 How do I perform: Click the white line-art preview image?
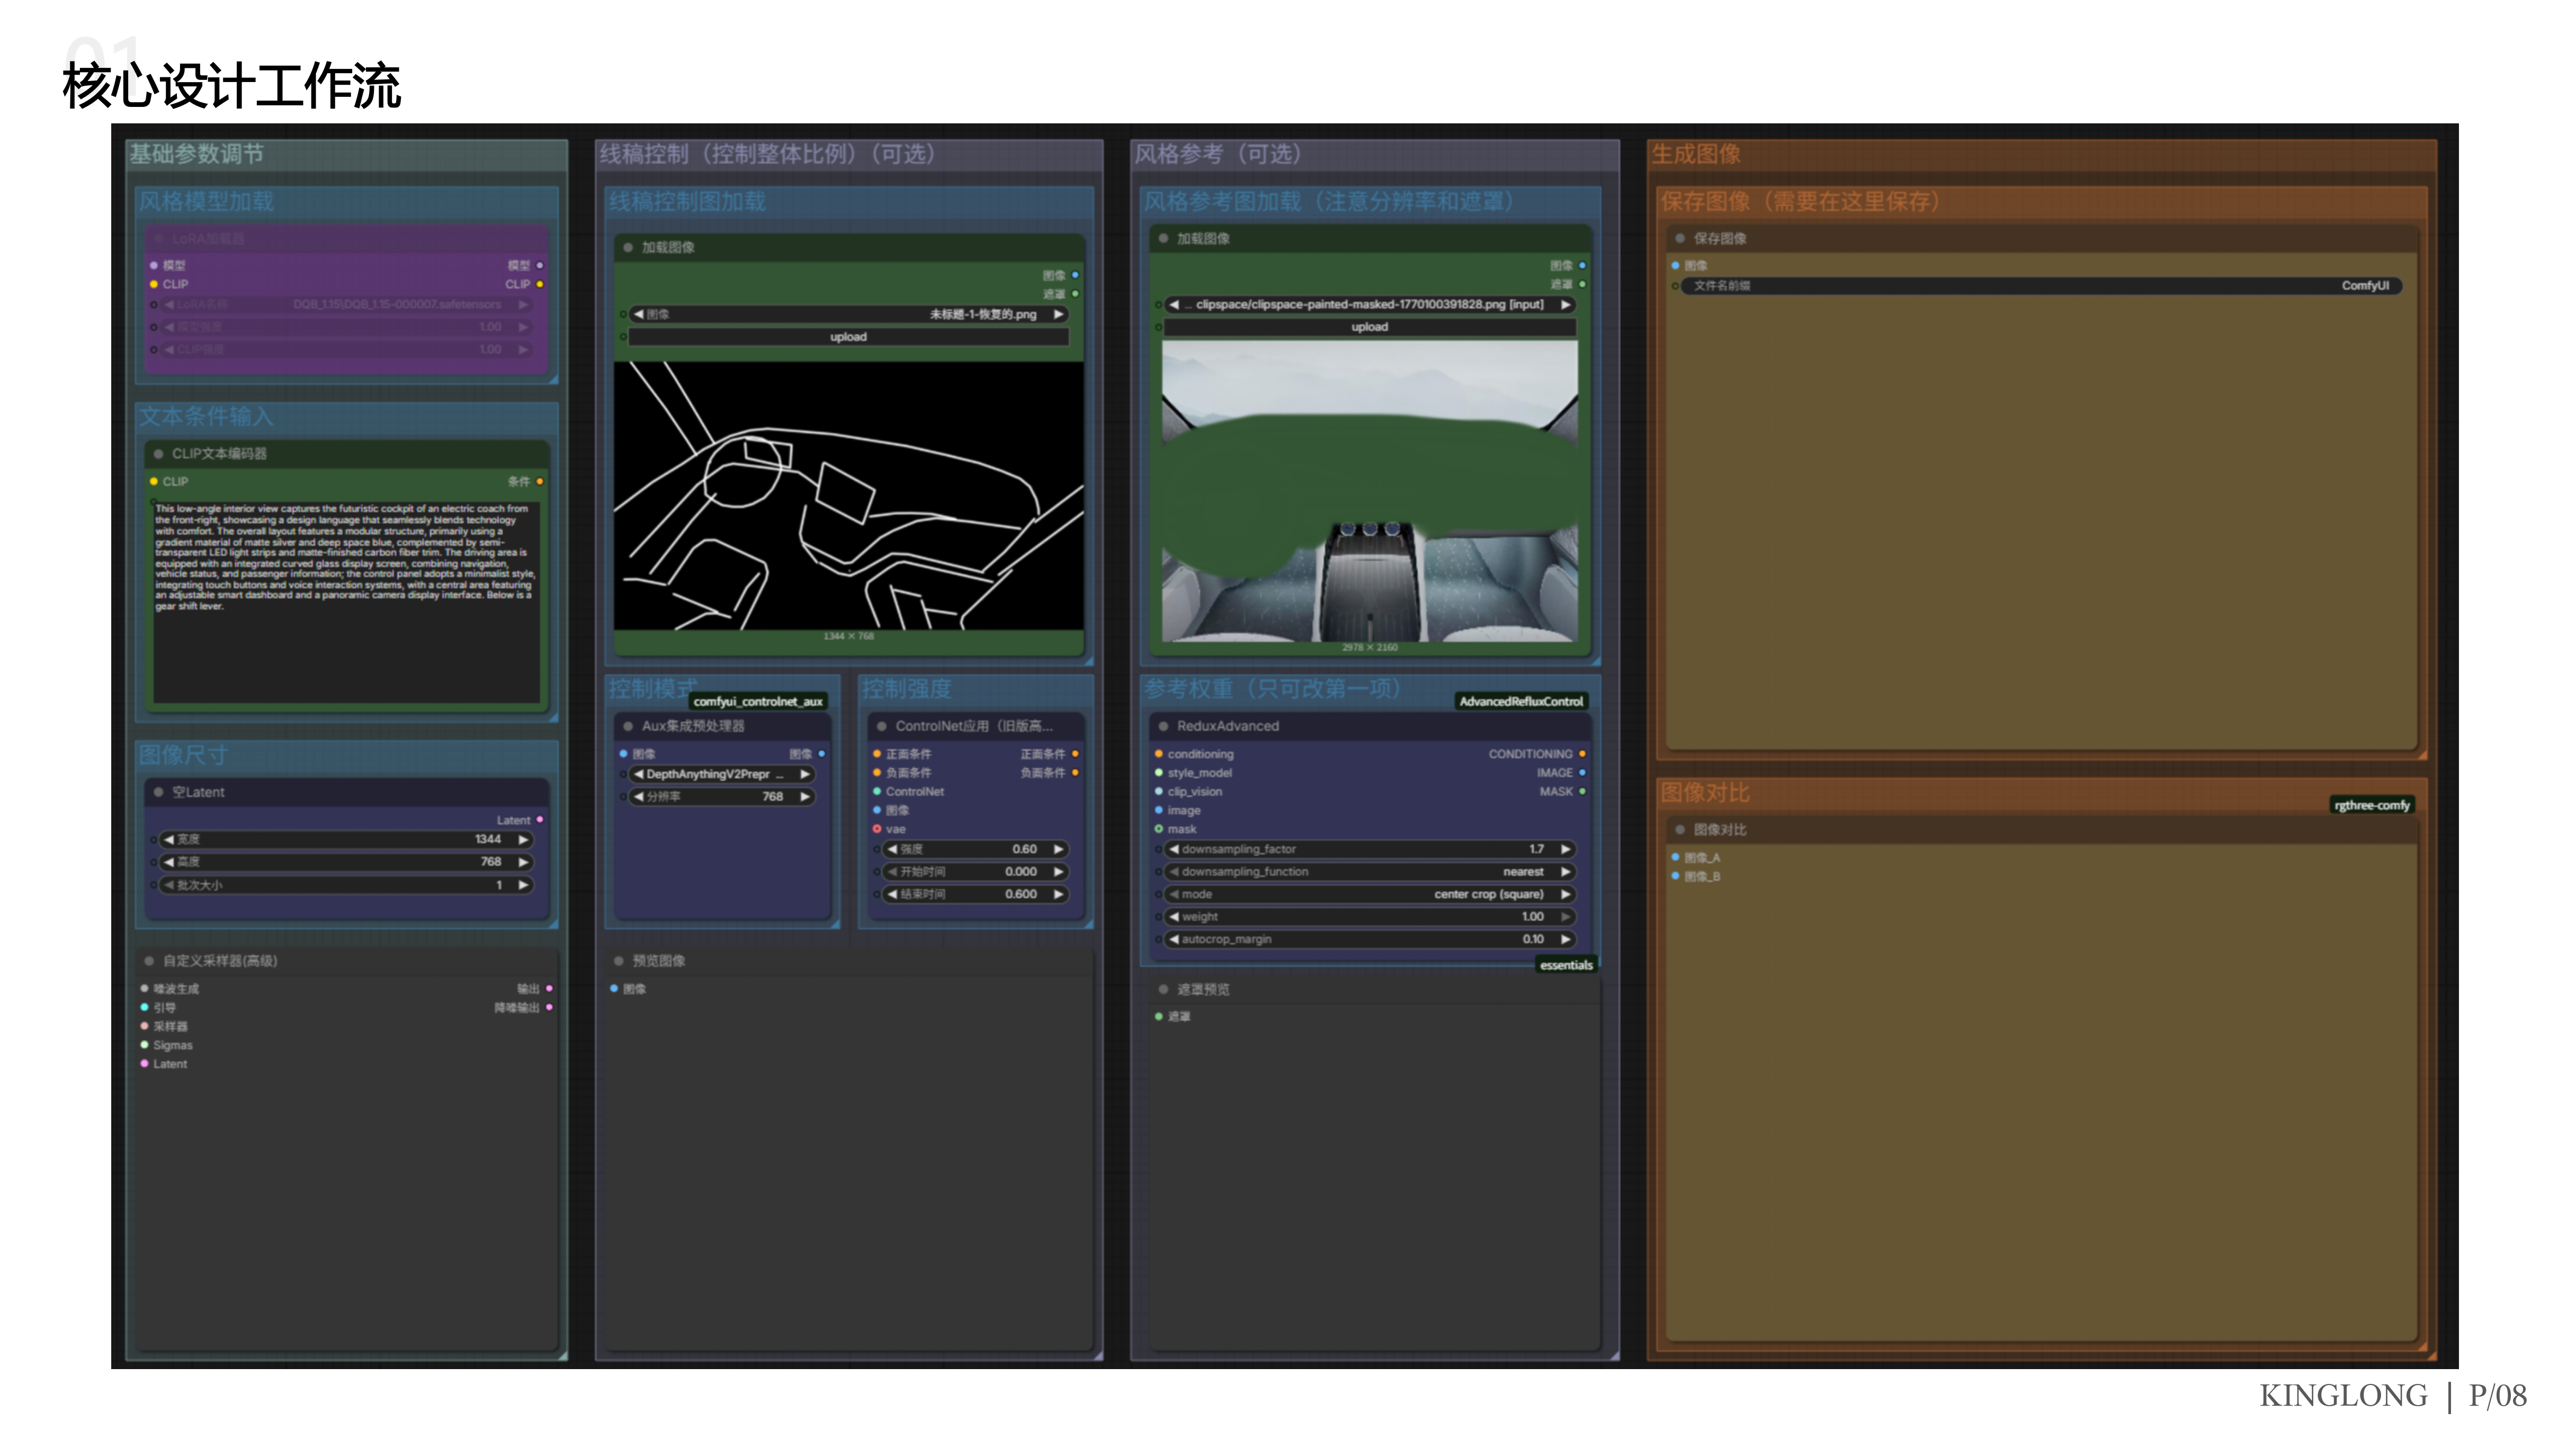(x=848, y=496)
